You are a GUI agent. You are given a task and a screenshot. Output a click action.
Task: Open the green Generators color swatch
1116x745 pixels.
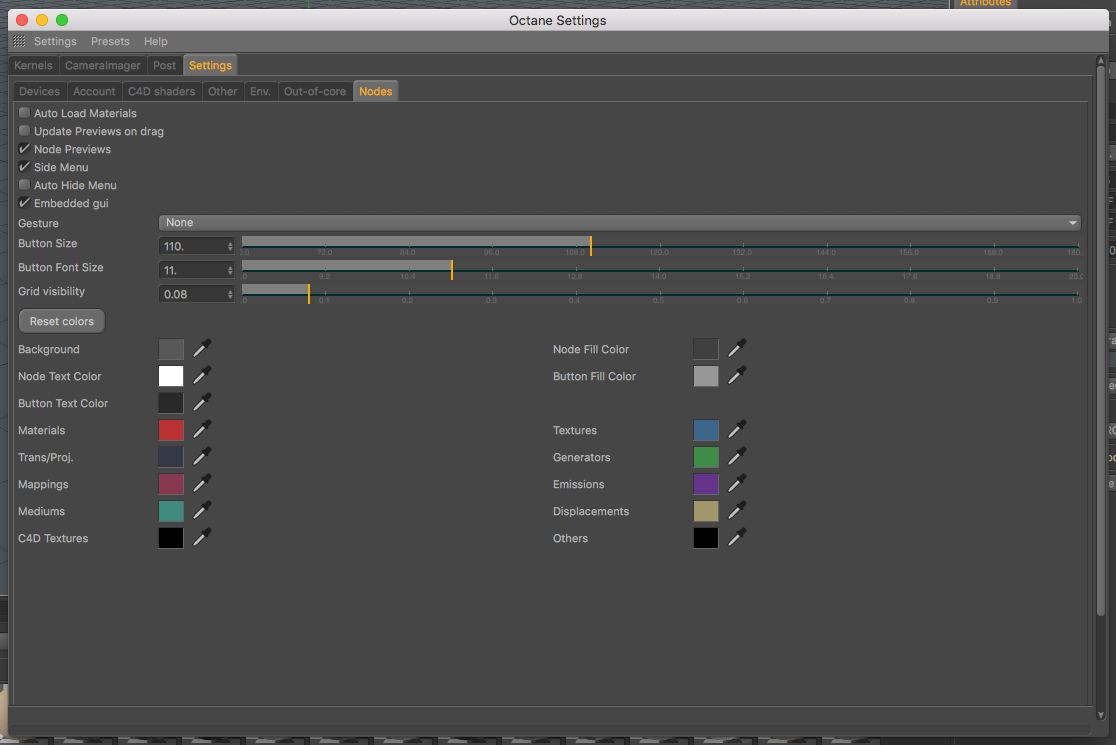(706, 458)
